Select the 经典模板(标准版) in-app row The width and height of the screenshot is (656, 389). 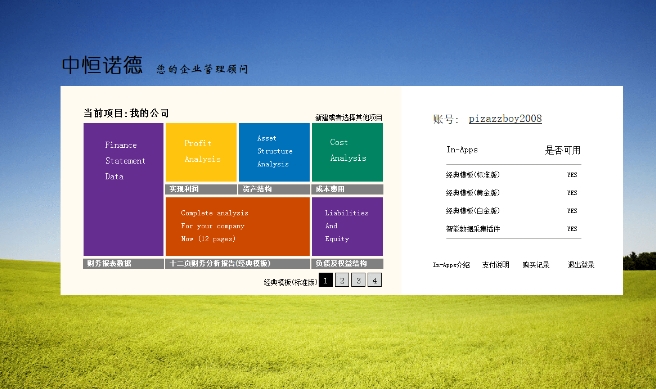[x=513, y=175]
